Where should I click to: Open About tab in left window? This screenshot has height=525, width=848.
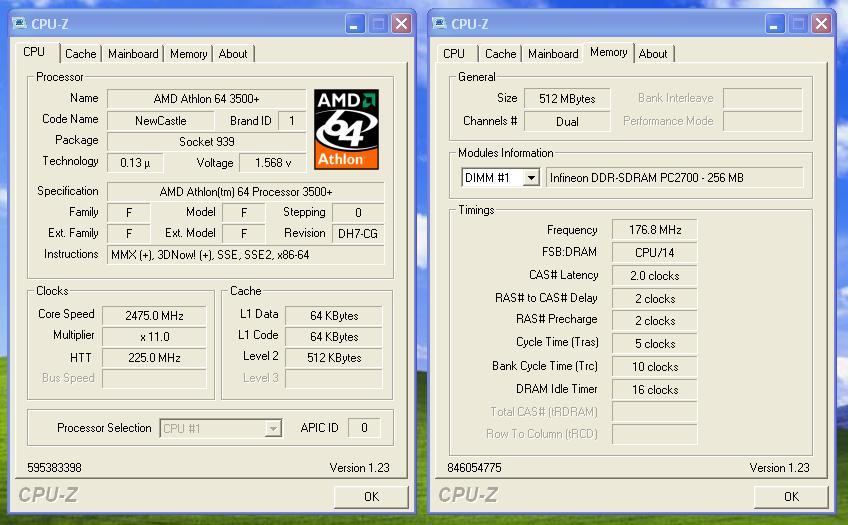[x=233, y=54]
